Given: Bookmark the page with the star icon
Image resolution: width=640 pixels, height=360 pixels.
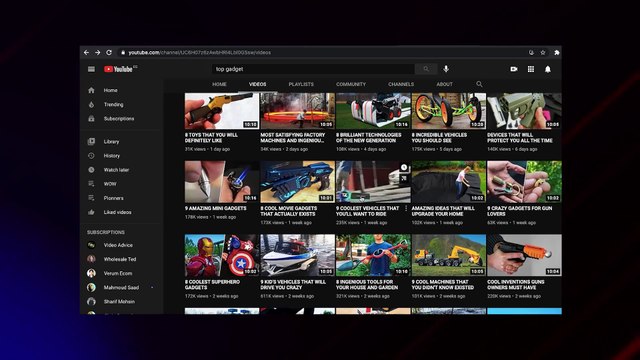Looking at the screenshot, I should pos(543,52).
